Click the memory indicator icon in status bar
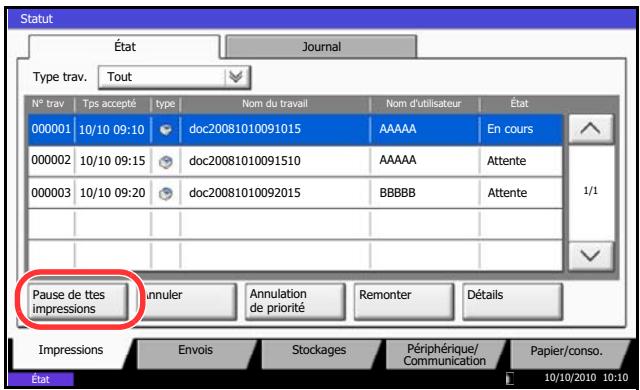The height and width of the screenshot is (390, 640). tap(510, 378)
